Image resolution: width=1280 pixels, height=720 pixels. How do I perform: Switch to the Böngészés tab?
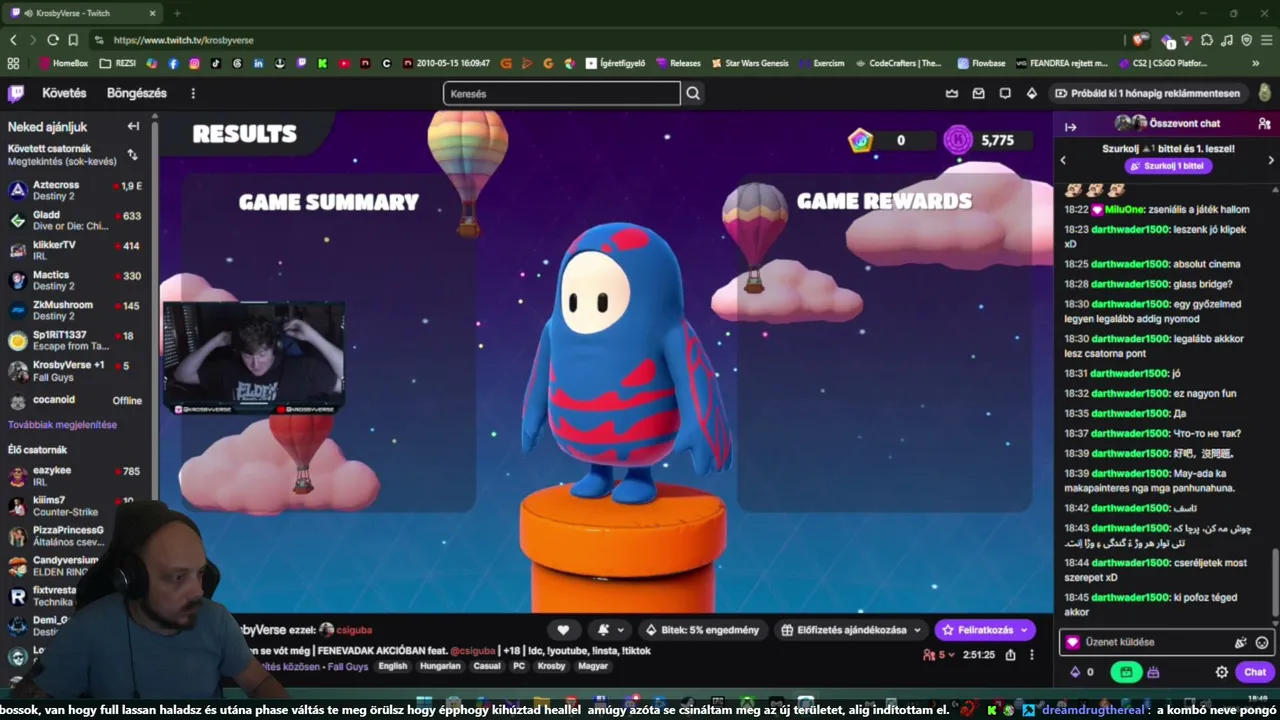point(137,93)
